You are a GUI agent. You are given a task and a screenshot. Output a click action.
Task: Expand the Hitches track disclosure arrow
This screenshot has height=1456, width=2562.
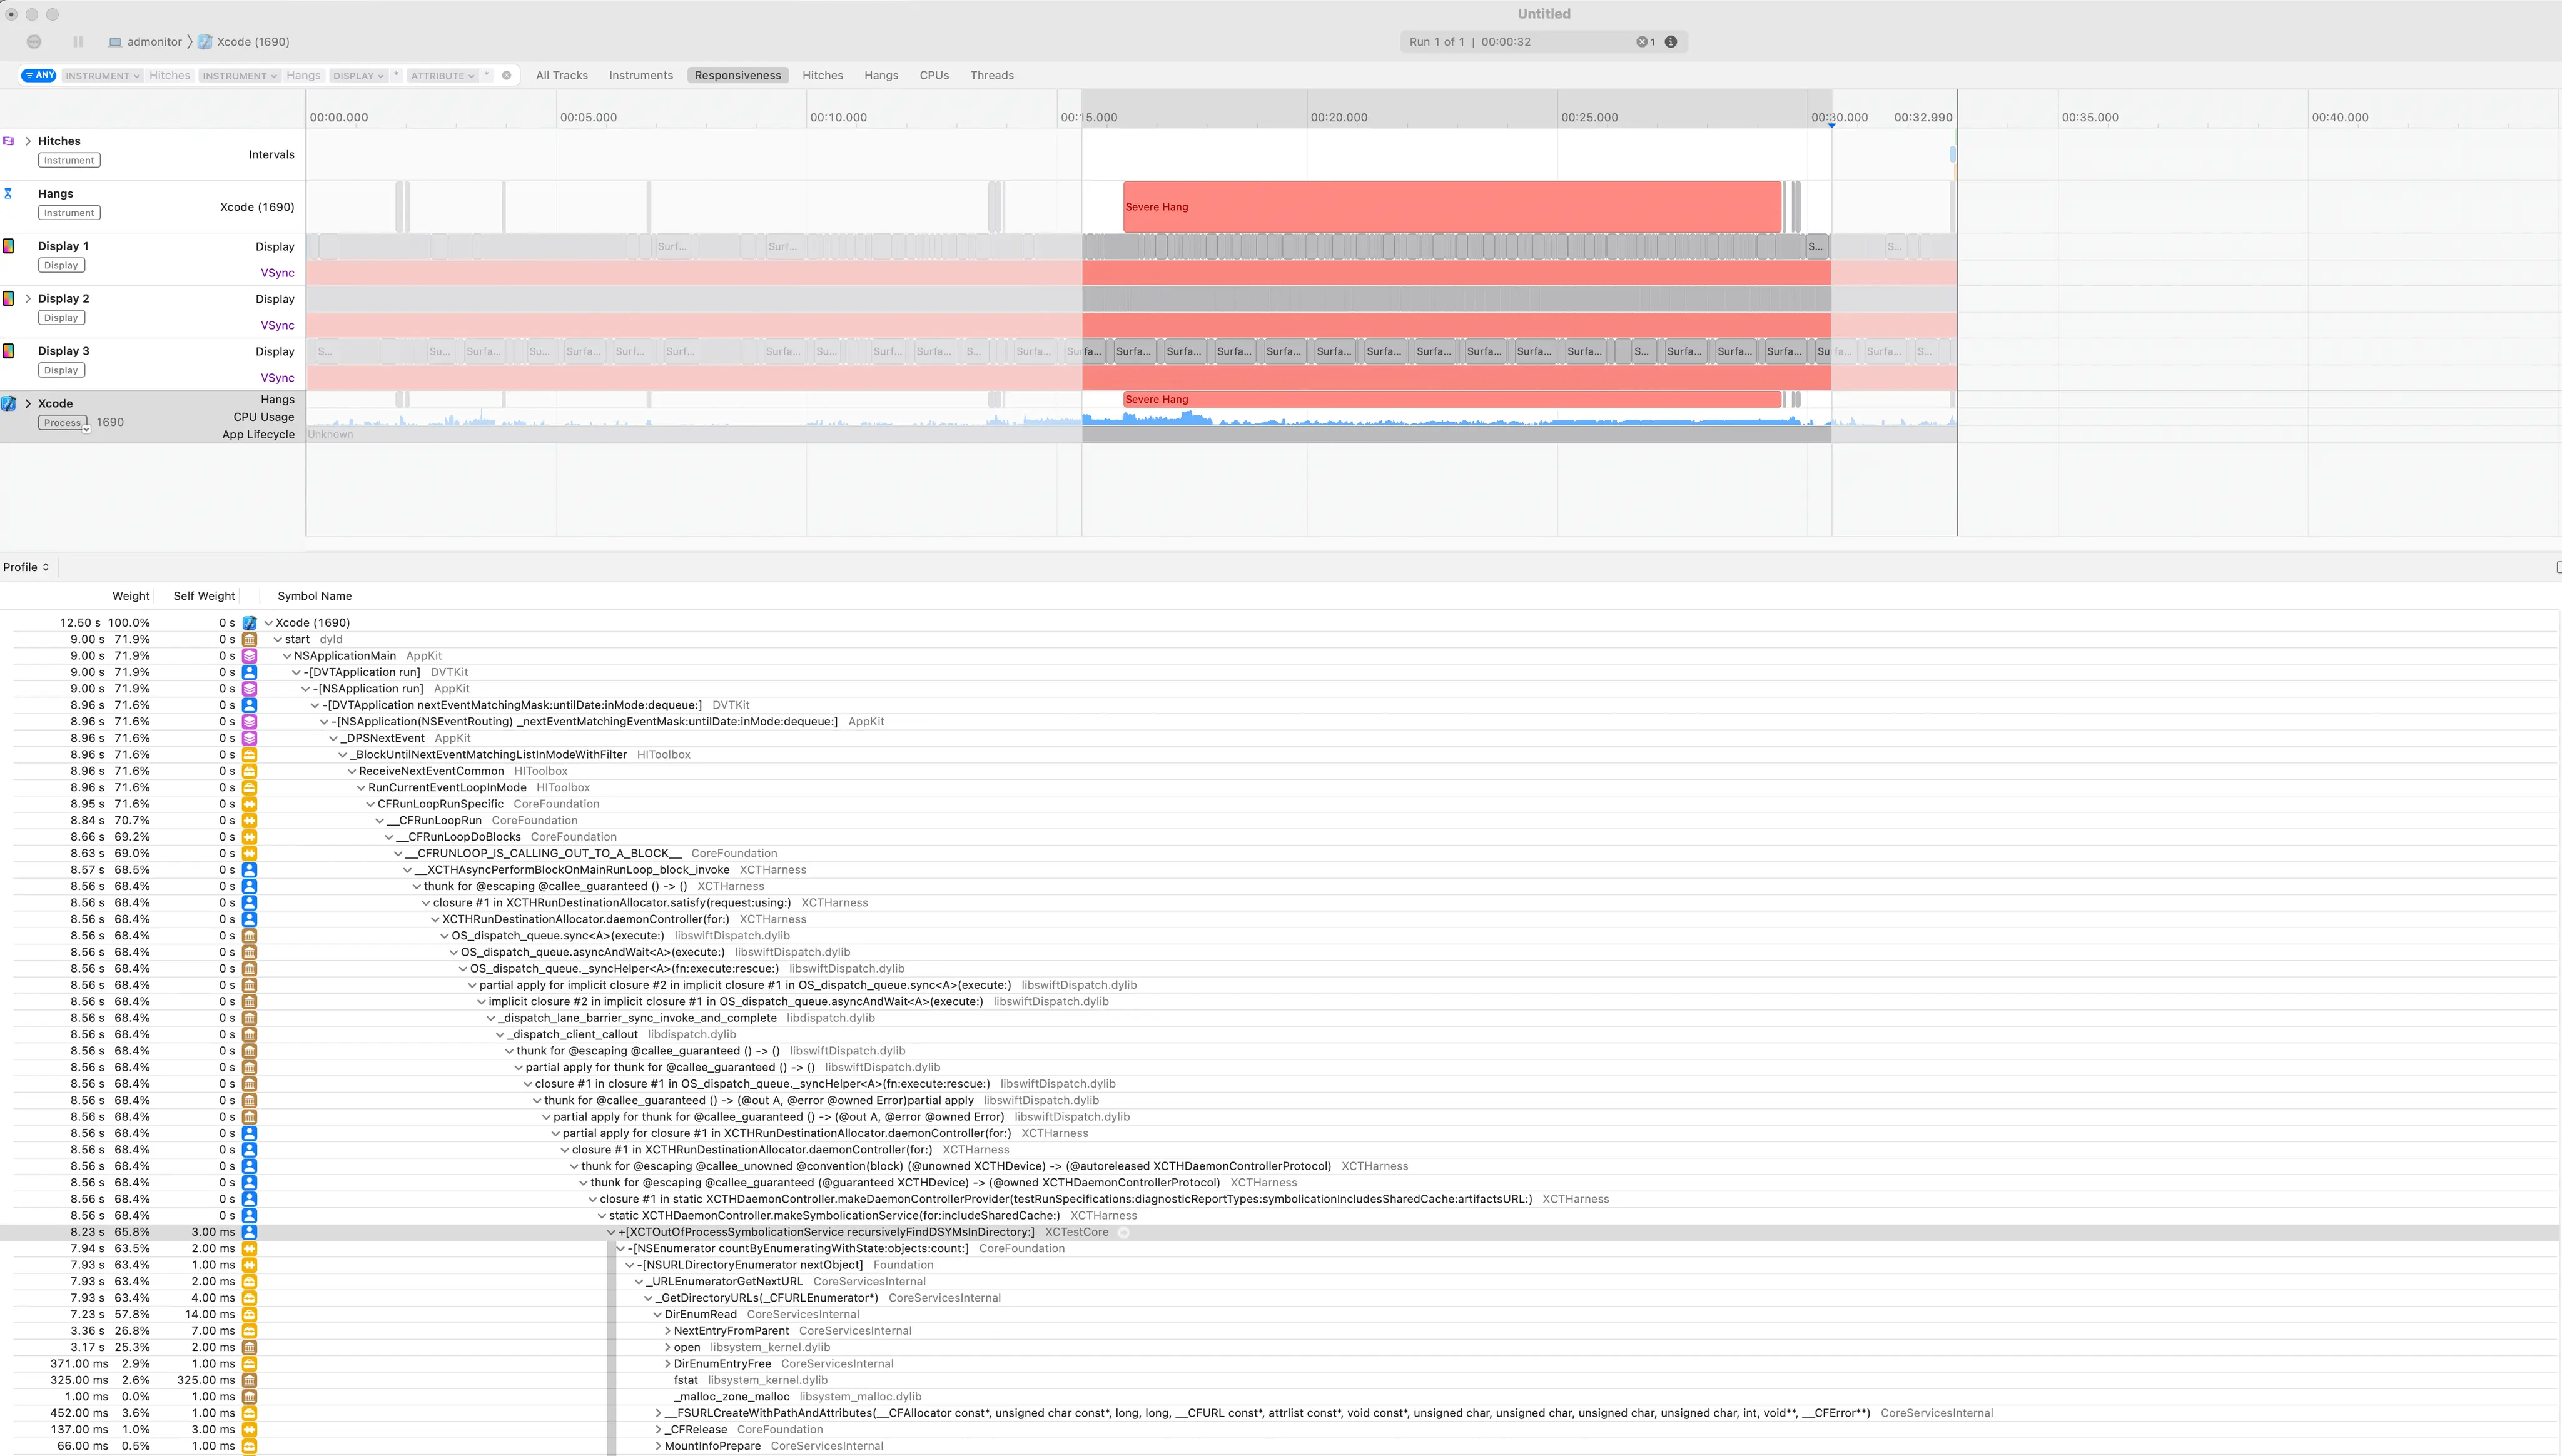(28, 141)
